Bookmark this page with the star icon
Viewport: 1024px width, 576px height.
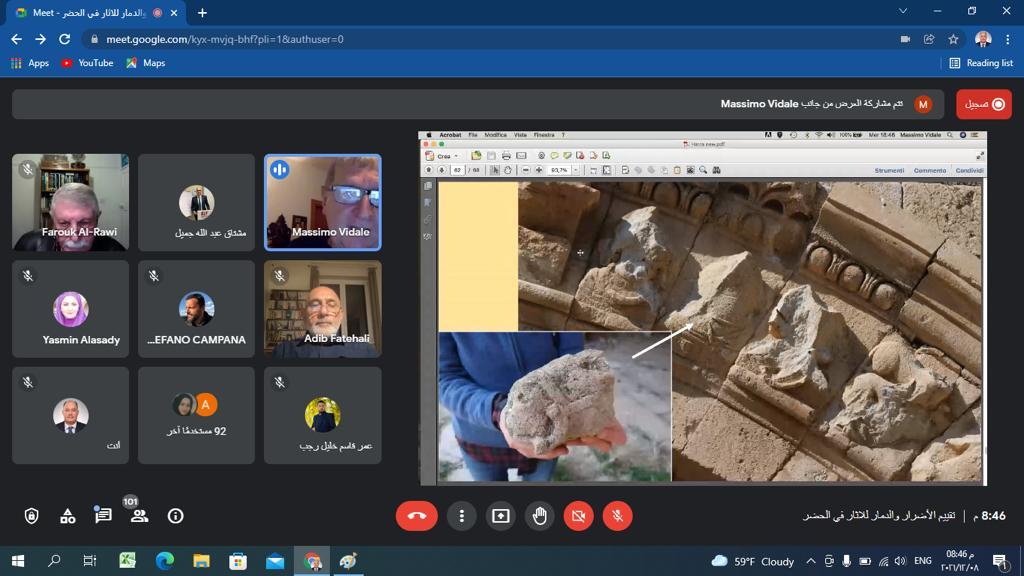[x=953, y=39]
